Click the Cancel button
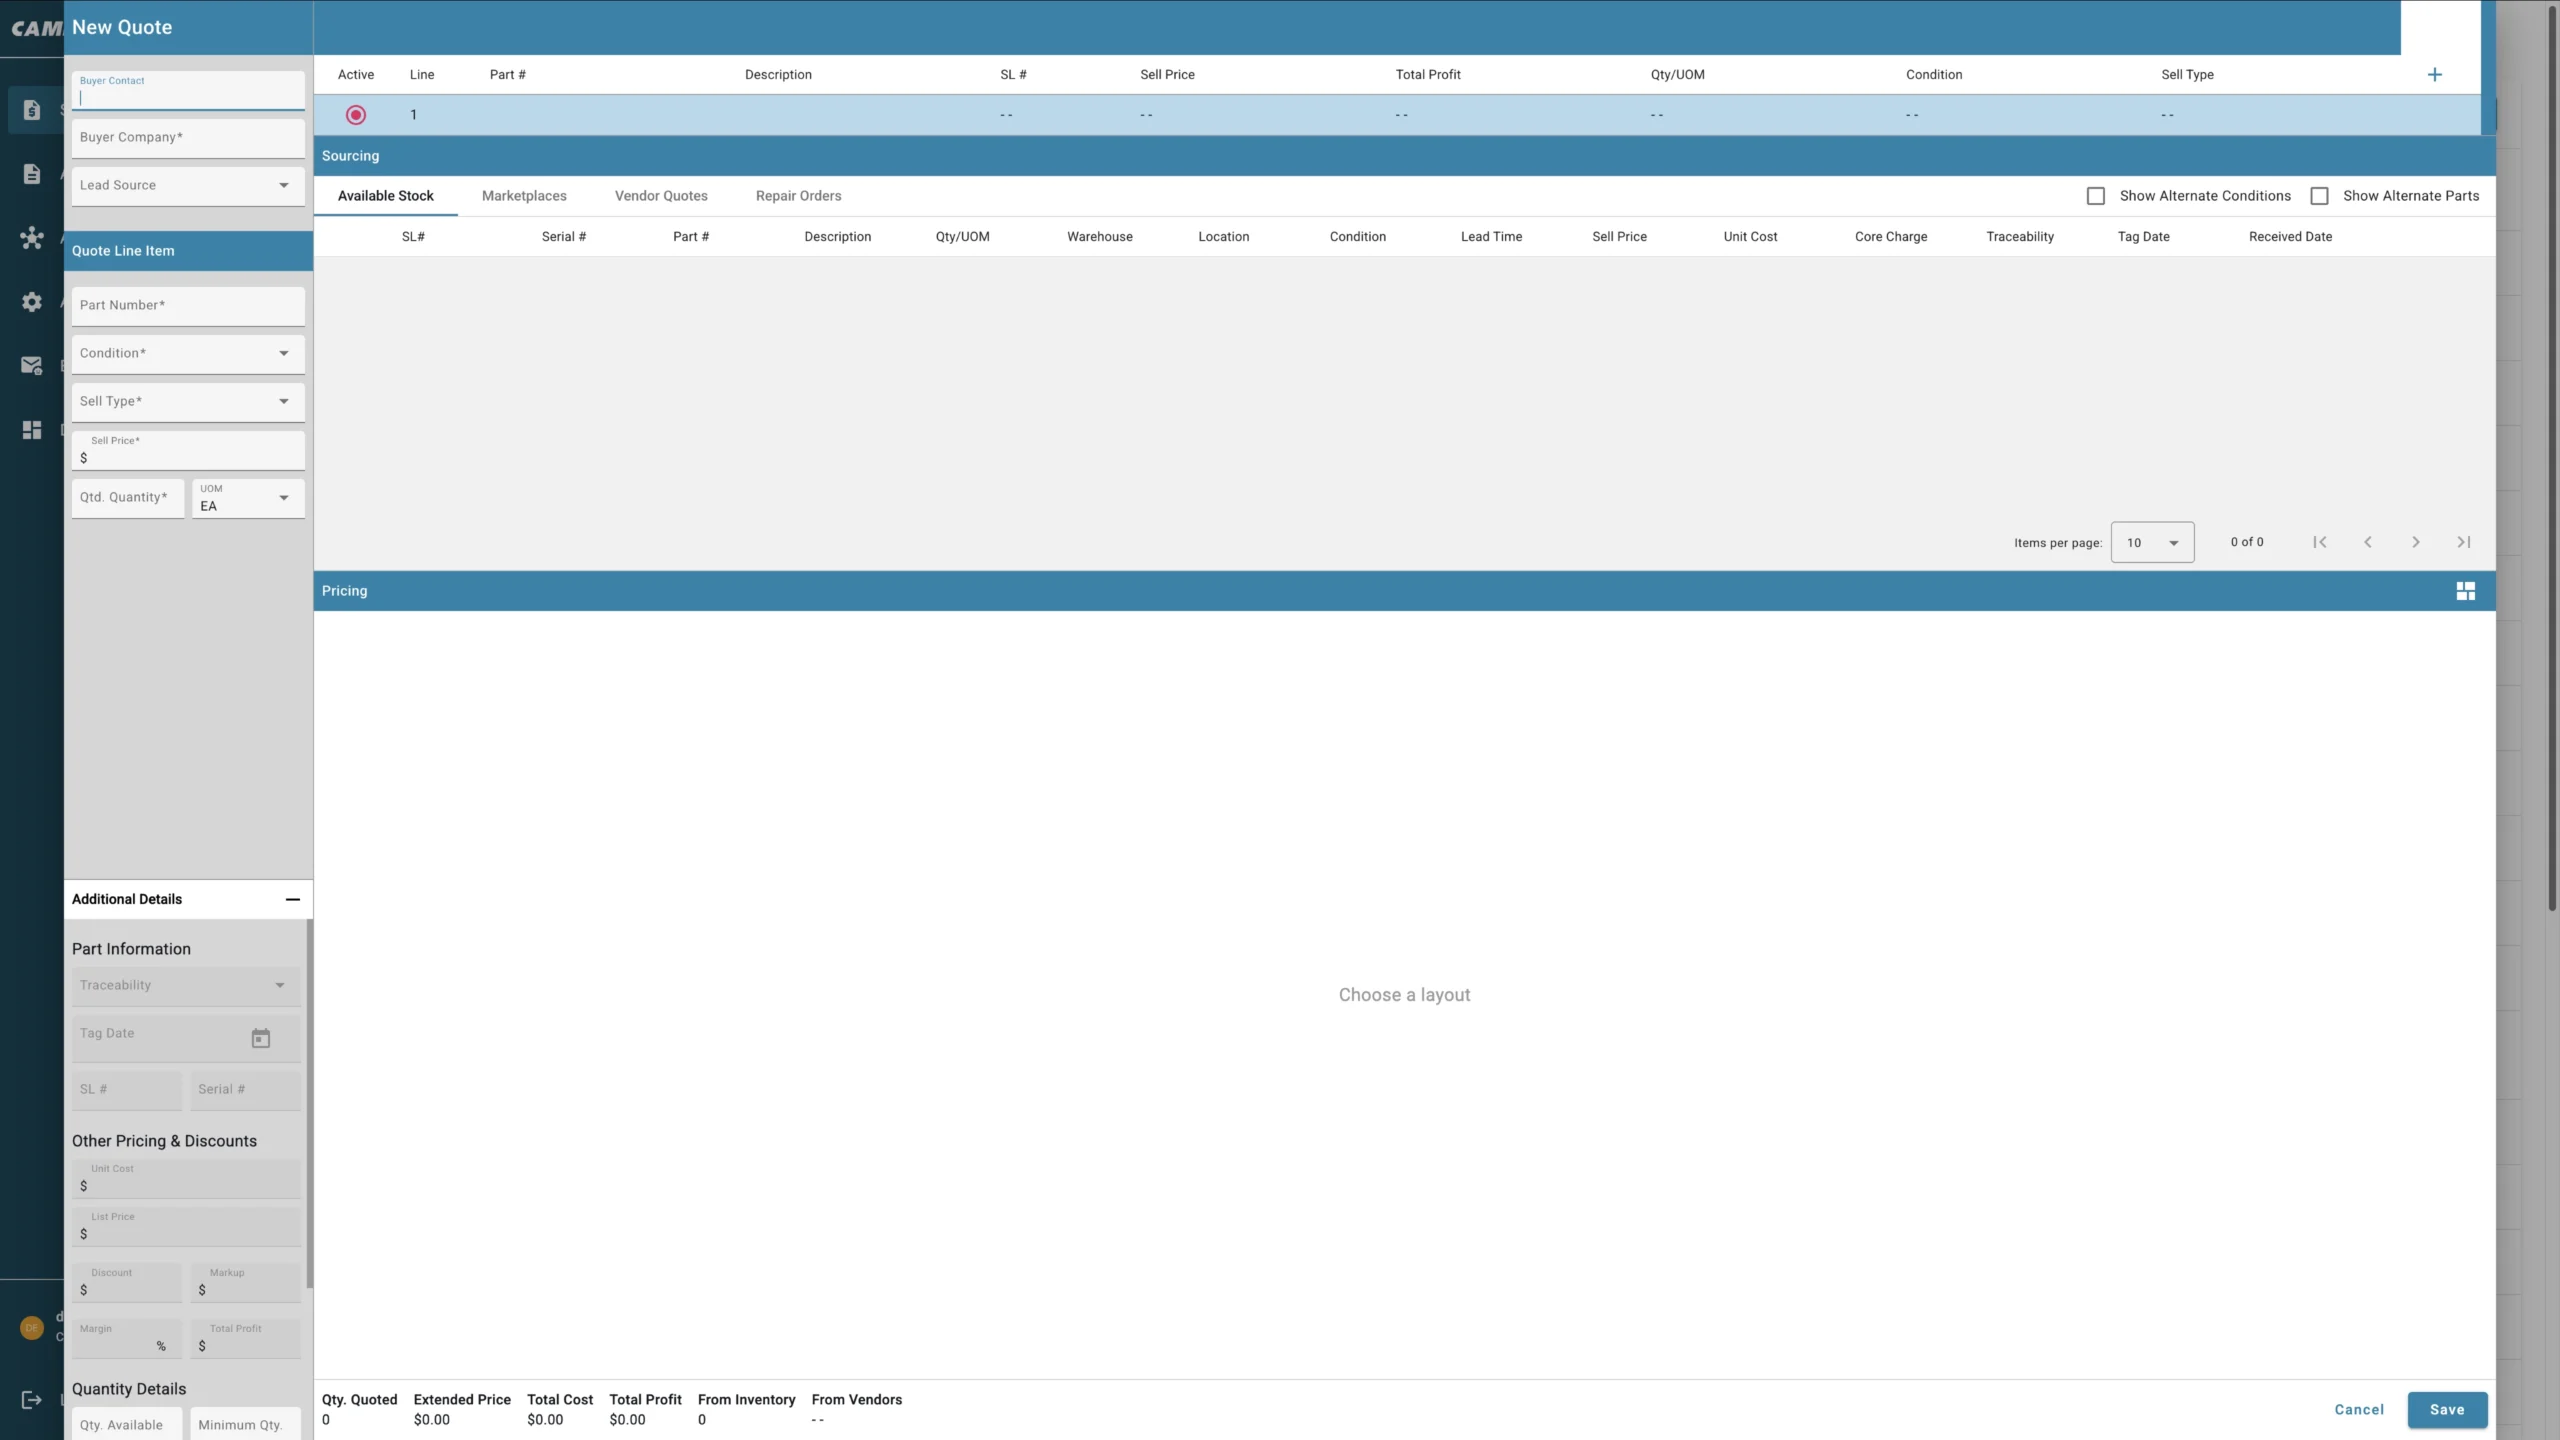 (2359, 1410)
